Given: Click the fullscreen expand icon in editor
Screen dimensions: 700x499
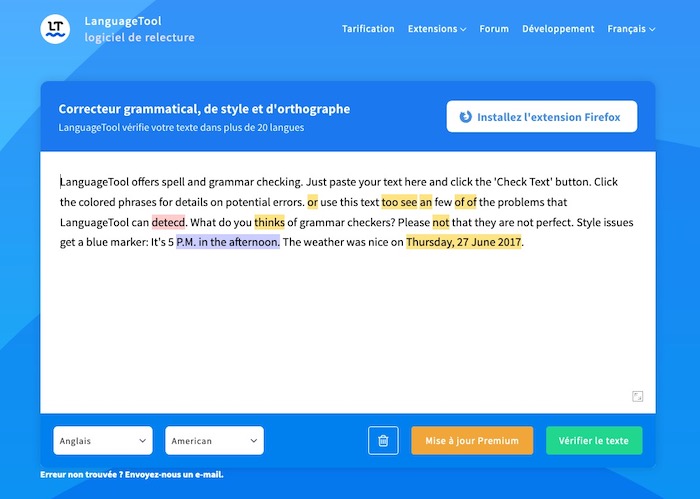Looking at the screenshot, I should [x=638, y=396].
